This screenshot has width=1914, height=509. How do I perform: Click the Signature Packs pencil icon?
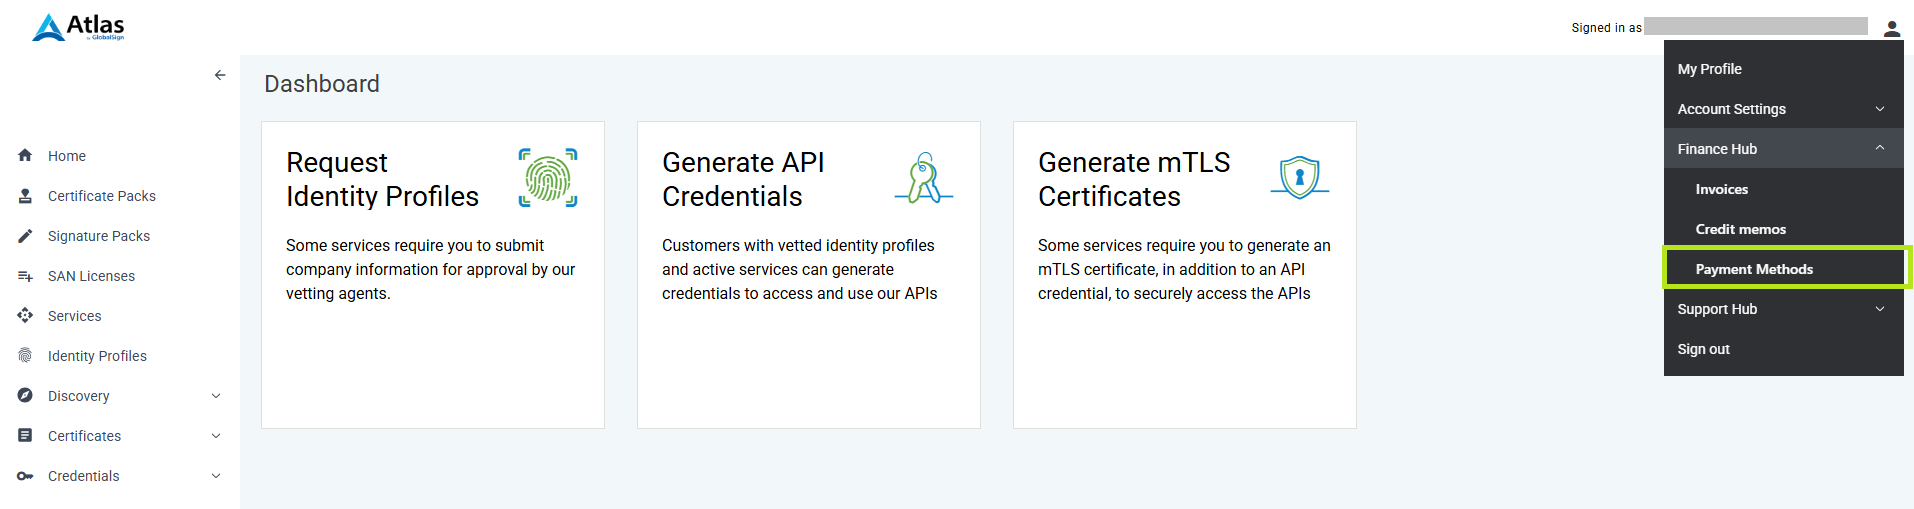coord(25,236)
